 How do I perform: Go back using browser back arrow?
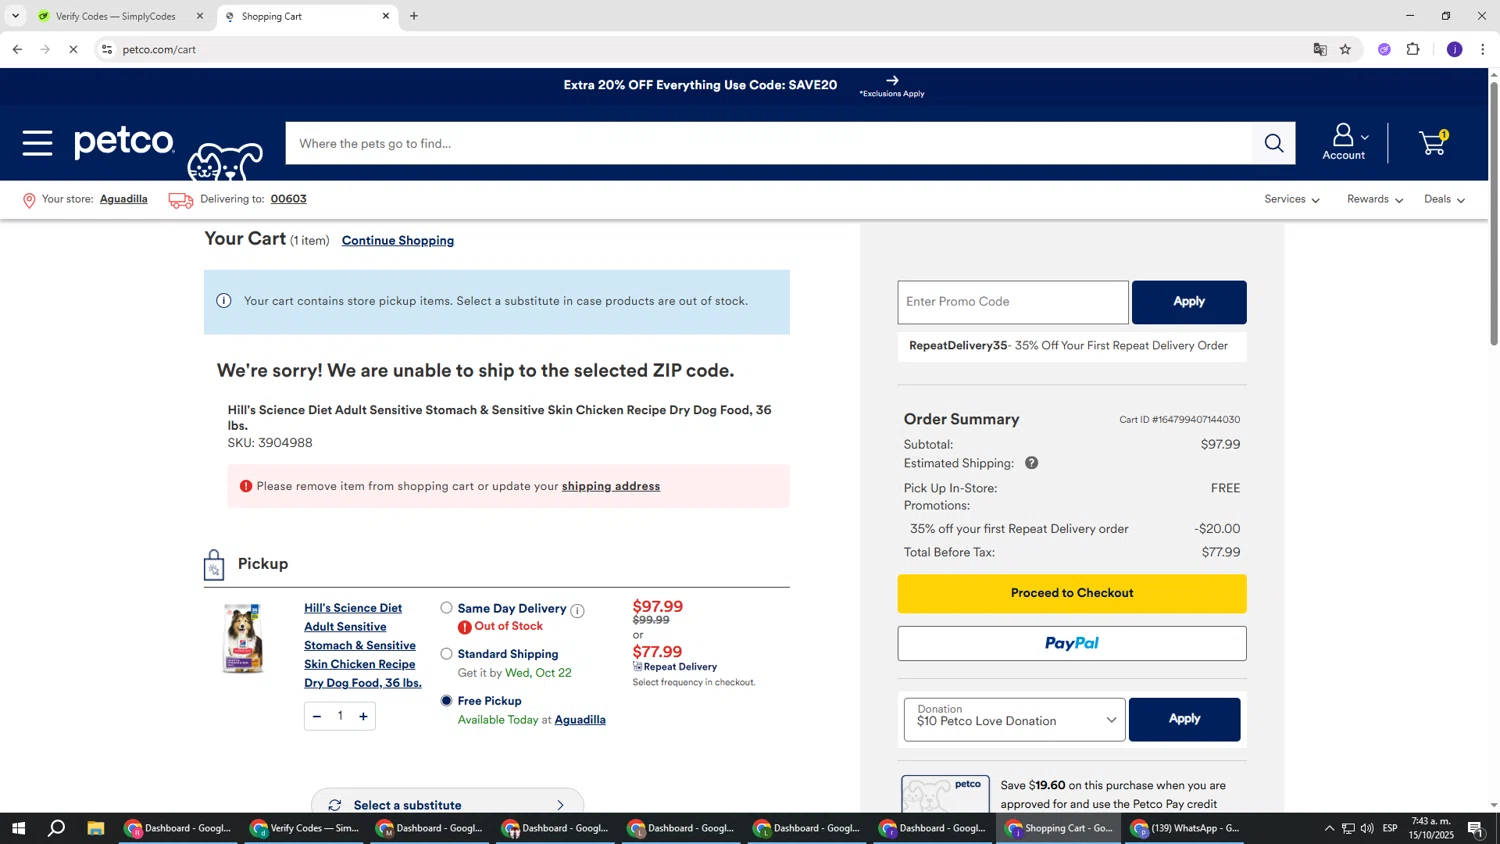pyautogui.click(x=17, y=49)
